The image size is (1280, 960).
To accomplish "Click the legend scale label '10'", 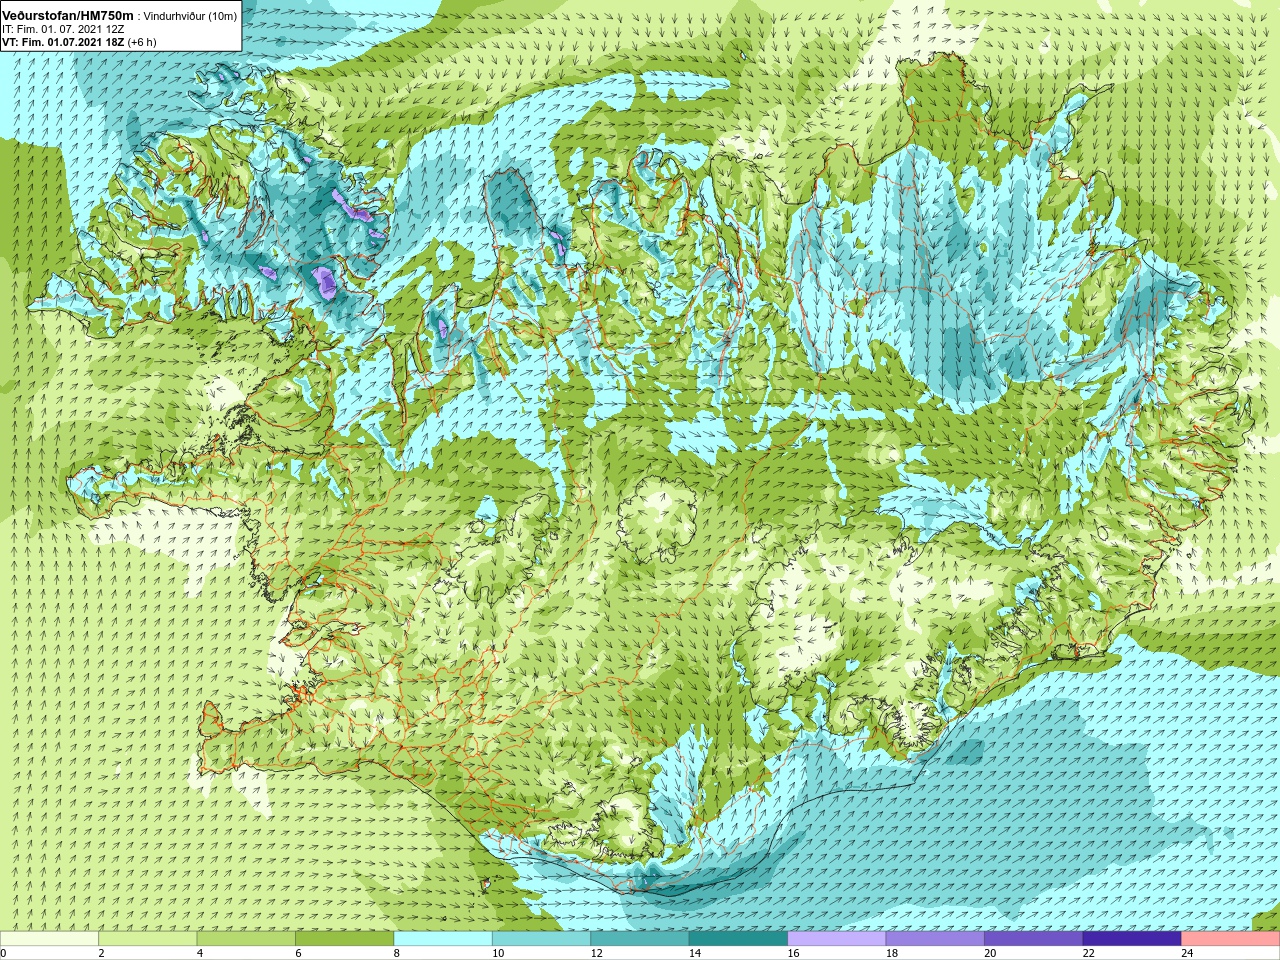I will pos(498,954).
